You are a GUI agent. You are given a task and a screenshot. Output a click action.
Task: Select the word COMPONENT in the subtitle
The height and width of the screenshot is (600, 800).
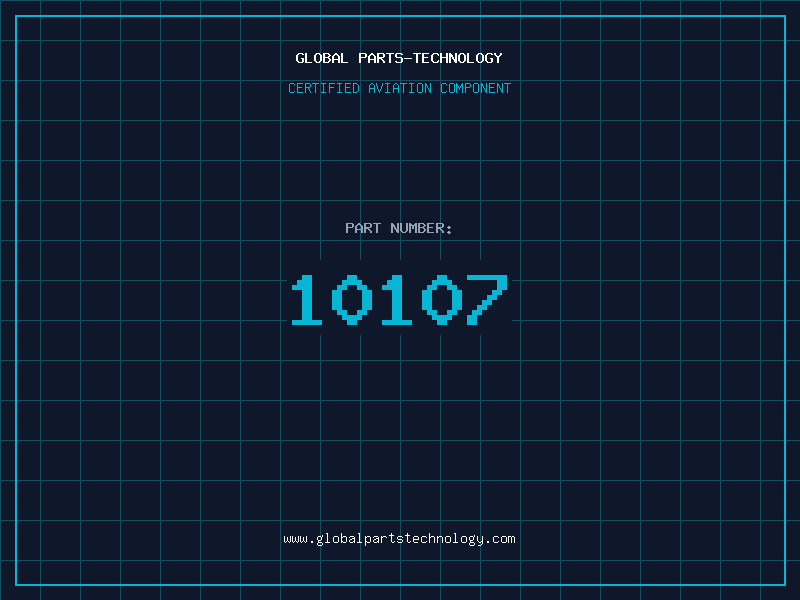coord(476,88)
